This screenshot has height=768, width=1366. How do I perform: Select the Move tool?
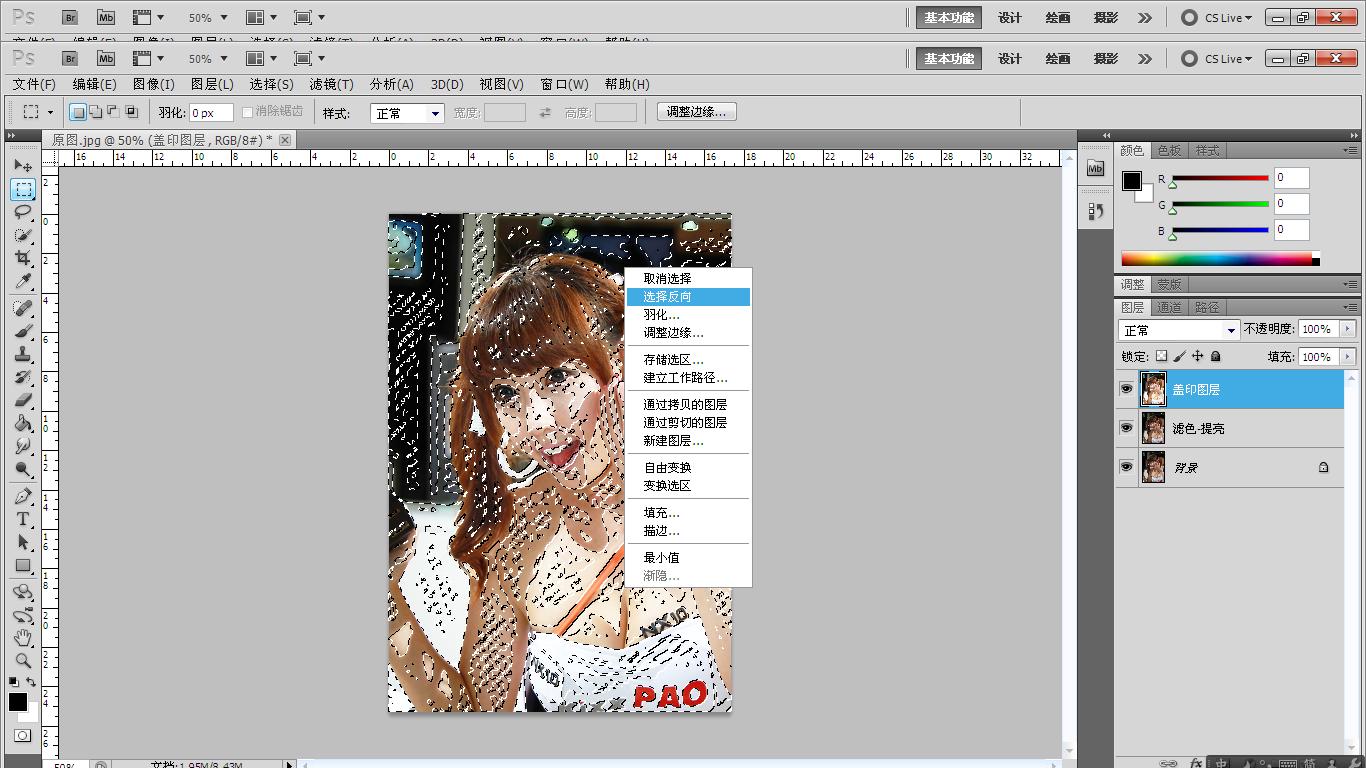tap(22, 166)
